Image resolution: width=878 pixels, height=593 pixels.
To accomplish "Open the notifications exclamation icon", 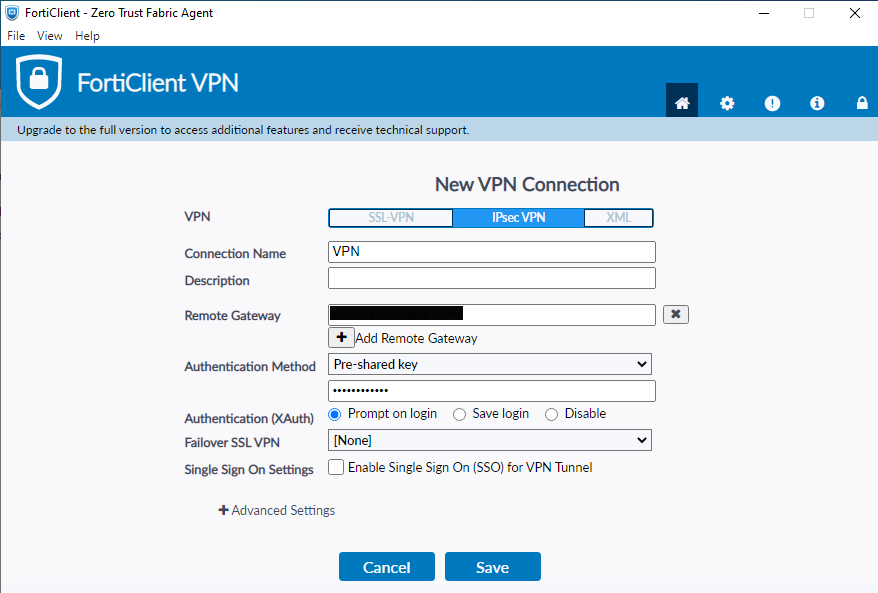I will point(772,103).
